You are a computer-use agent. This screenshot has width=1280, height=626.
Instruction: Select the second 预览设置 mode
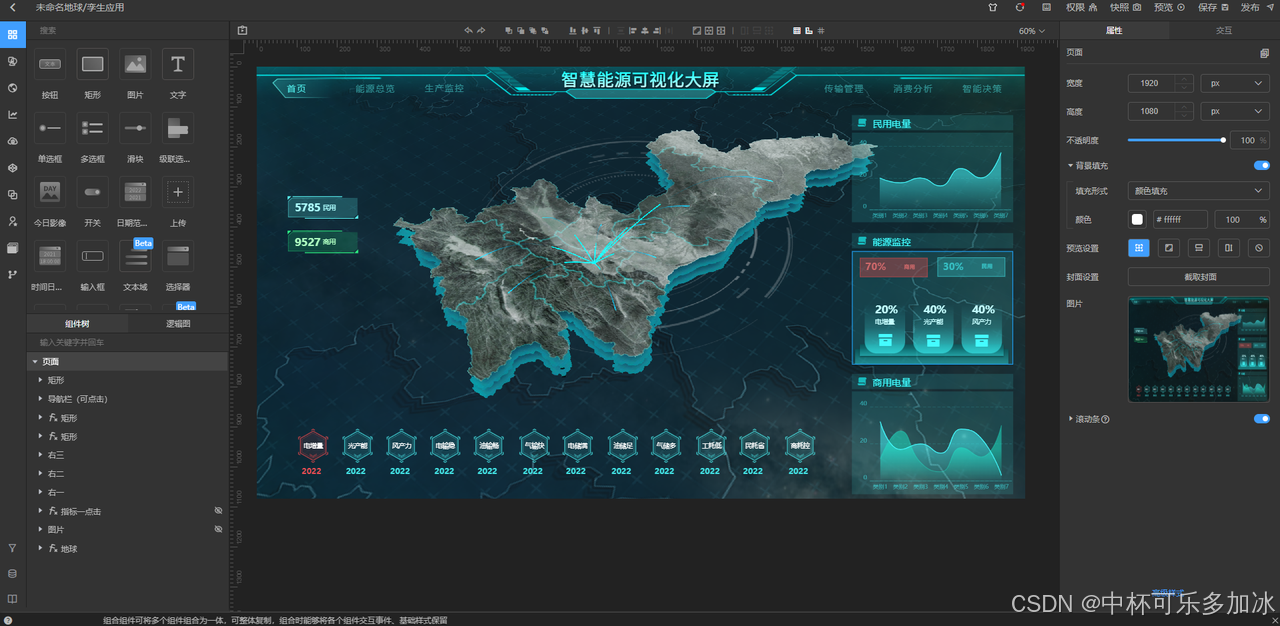pyautogui.click(x=1168, y=248)
